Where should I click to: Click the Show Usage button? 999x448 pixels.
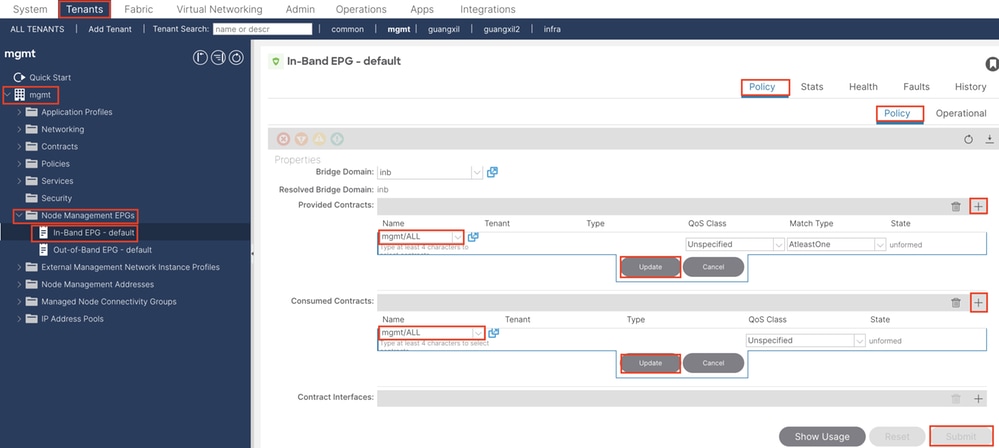(x=821, y=436)
